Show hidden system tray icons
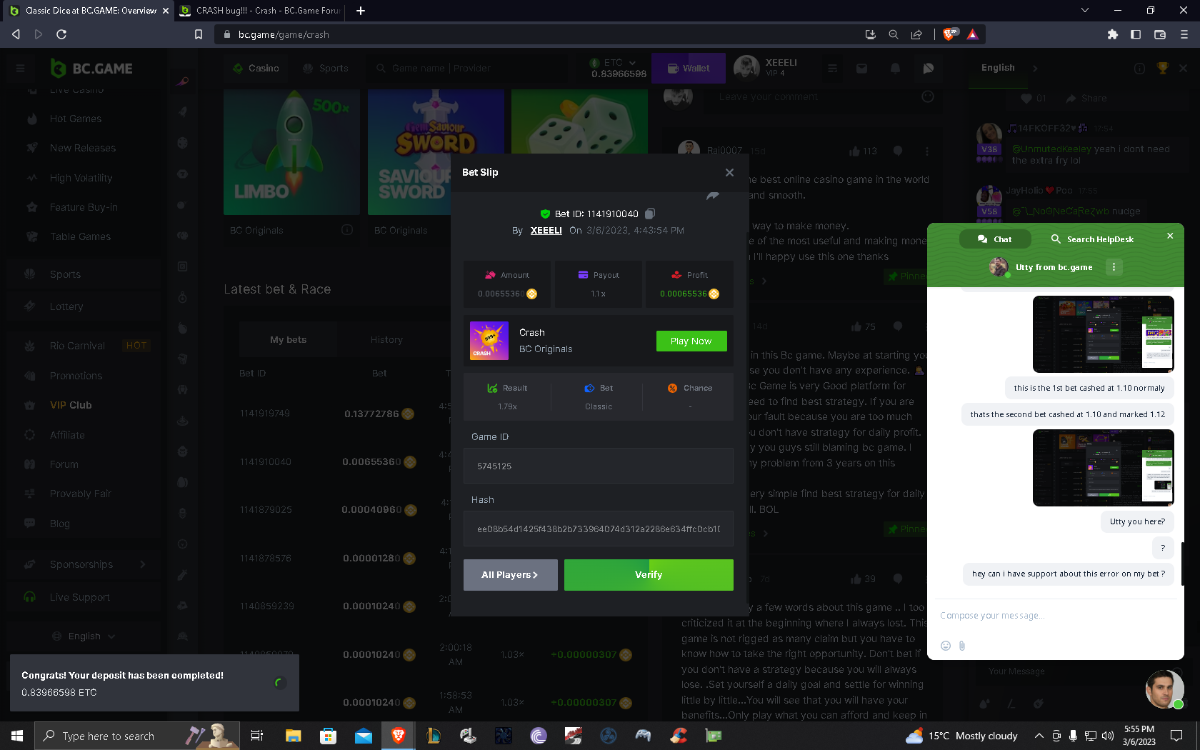Image resolution: width=1200 pixels, height=750 pixels. pos(1036,736)
